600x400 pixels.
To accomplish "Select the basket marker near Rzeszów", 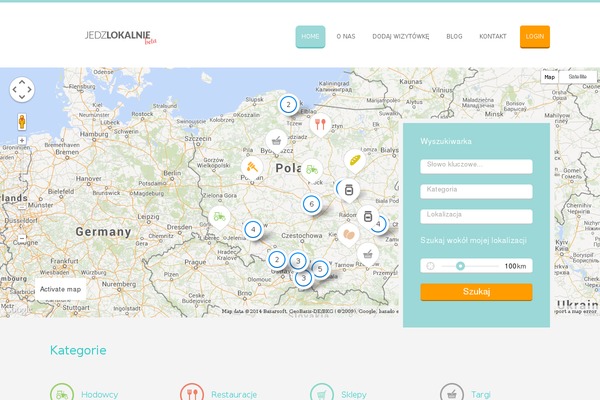I will 368,255.
